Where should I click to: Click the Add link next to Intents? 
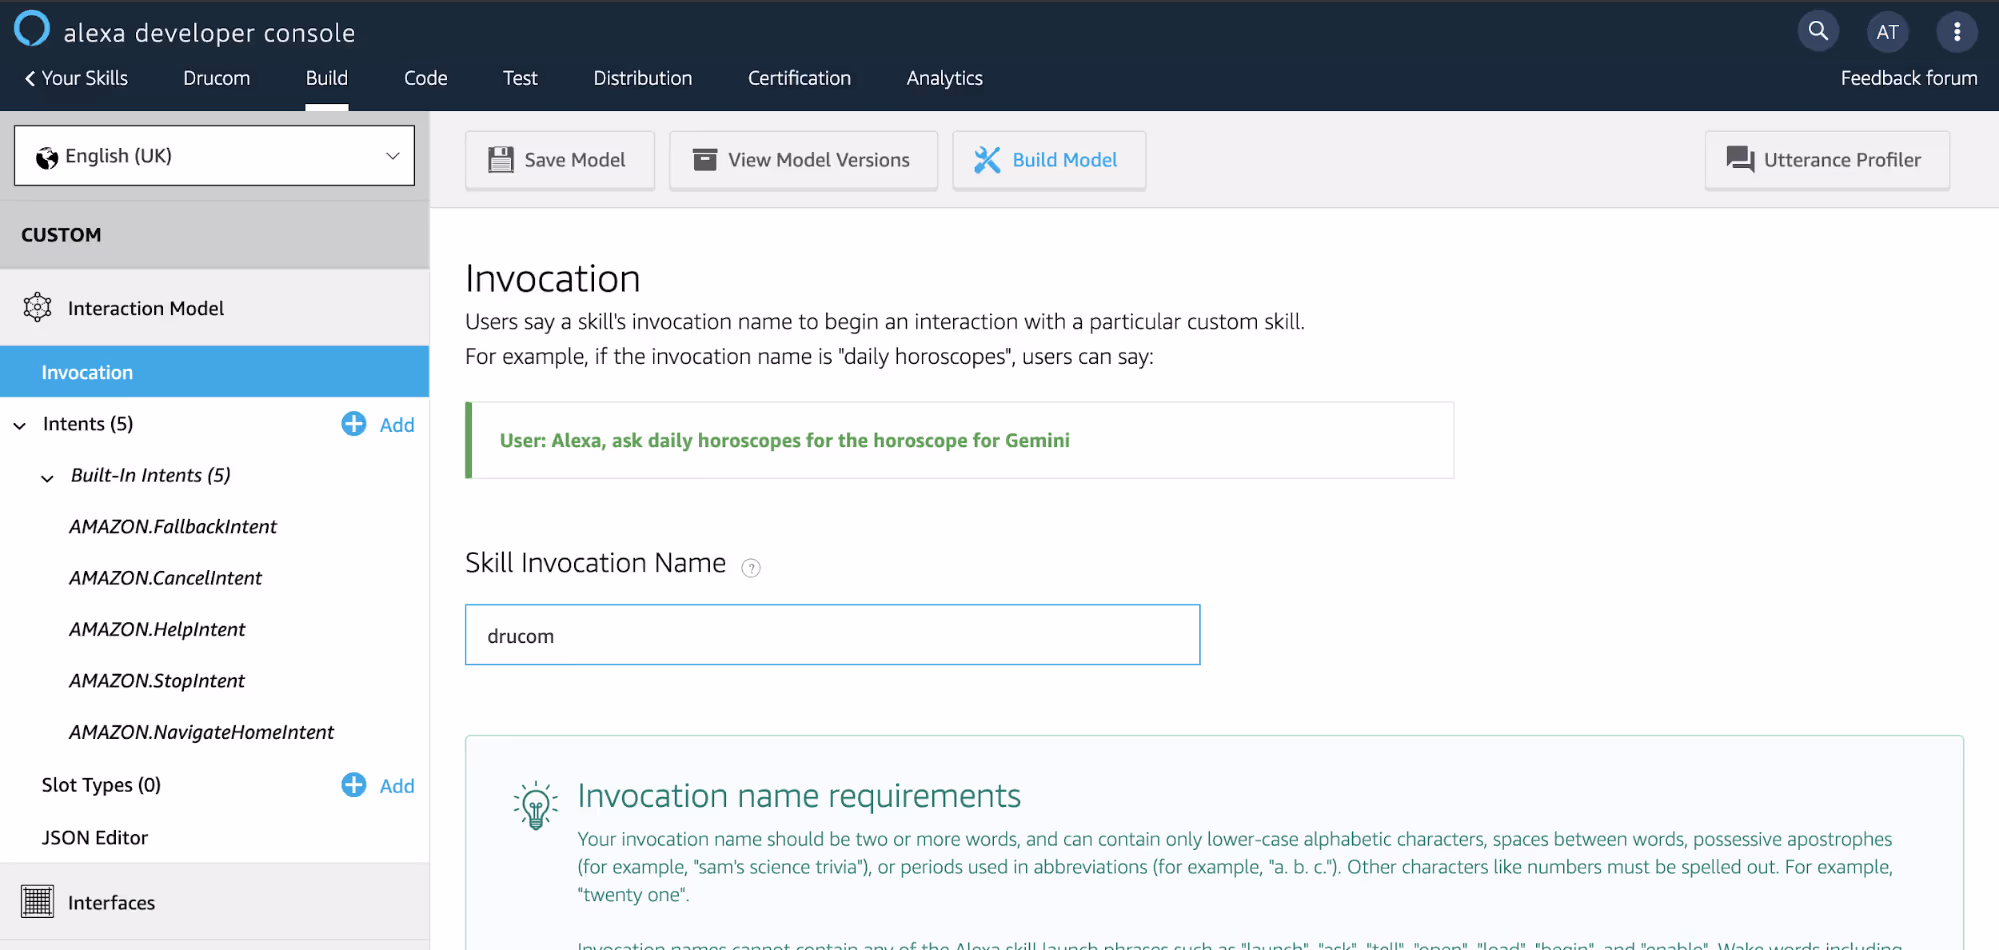click(x=397, y=425)
